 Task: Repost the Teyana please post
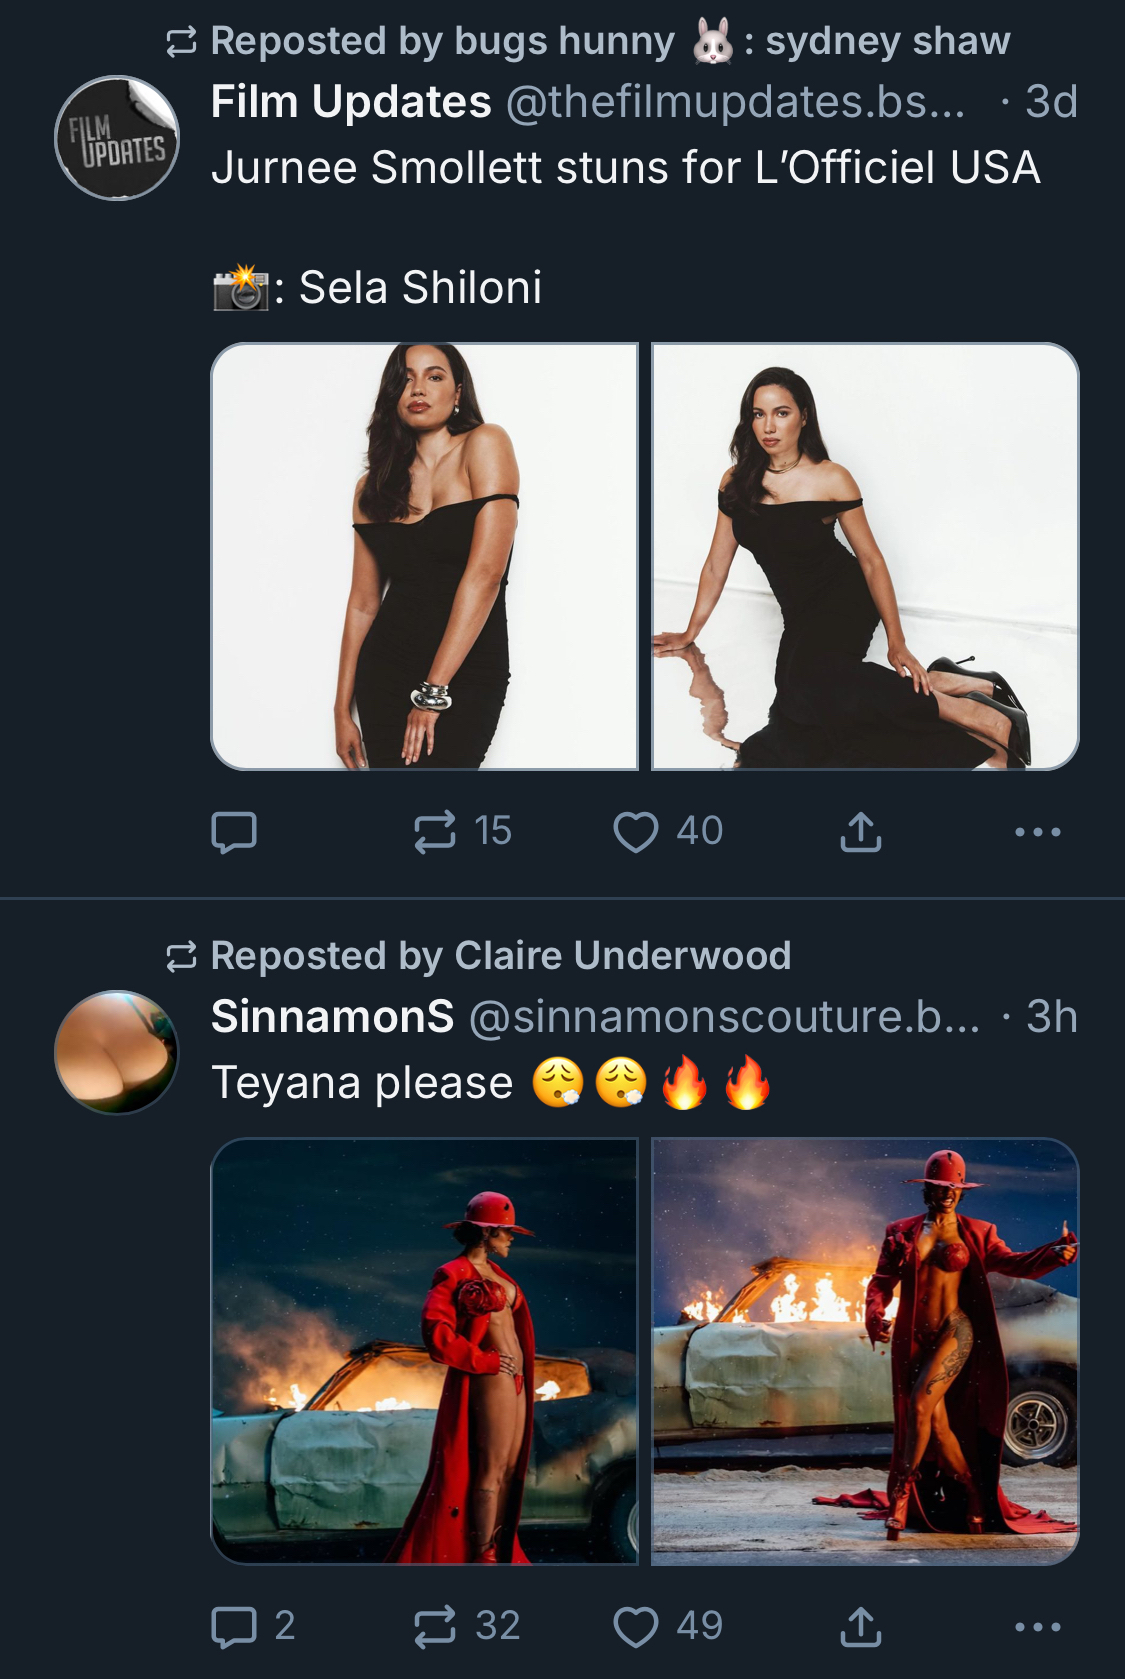pos(435,1627)
